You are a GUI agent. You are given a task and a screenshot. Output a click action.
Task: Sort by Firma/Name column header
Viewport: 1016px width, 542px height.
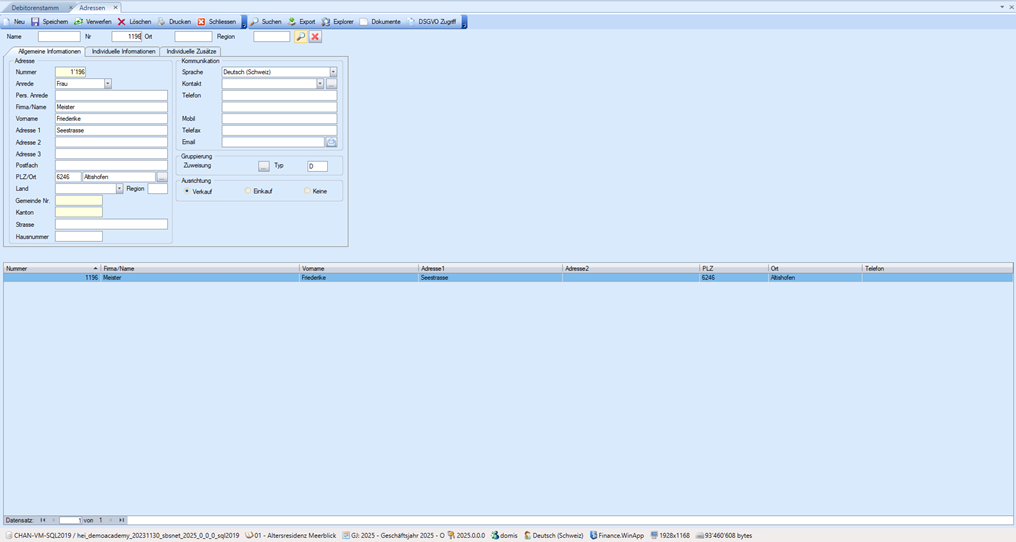coord(200,268)
